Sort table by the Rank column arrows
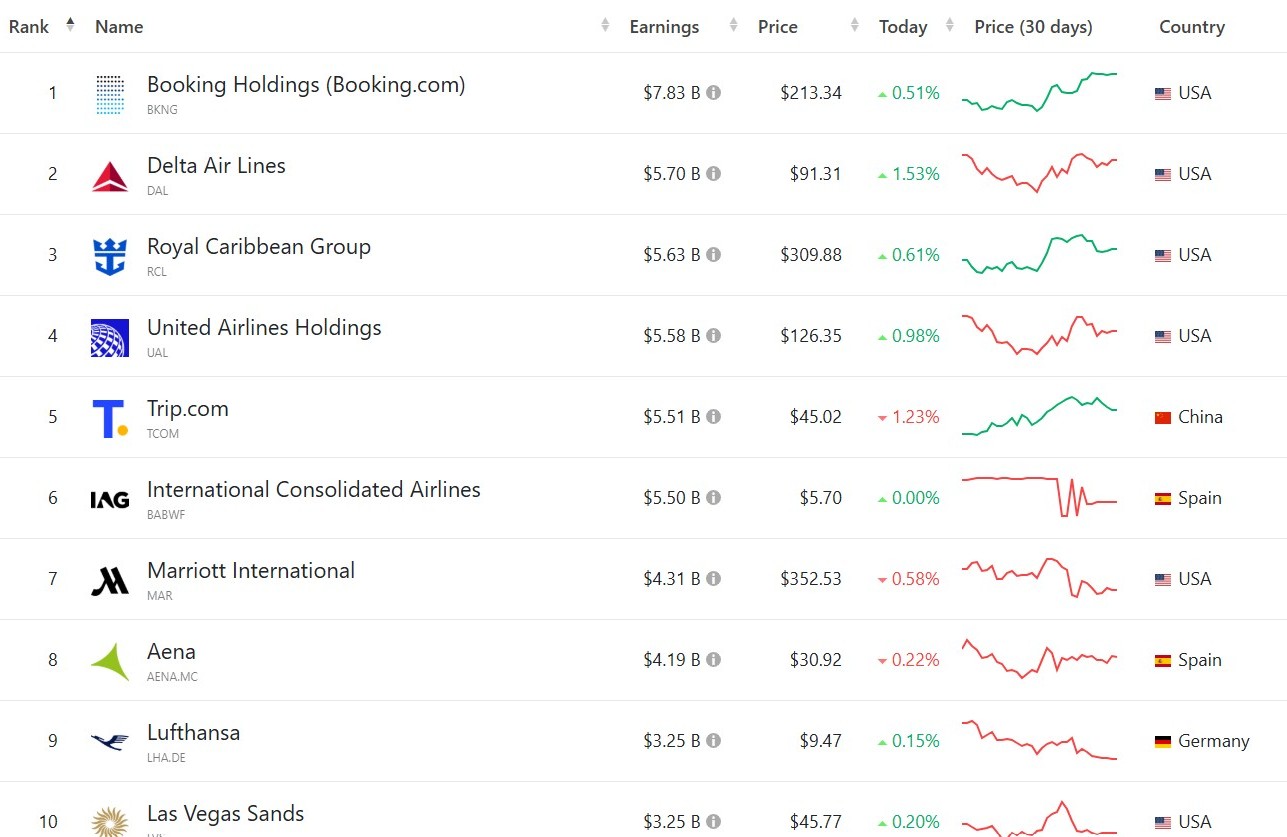Screen dimensions: 1287x837 click(70, 25)
